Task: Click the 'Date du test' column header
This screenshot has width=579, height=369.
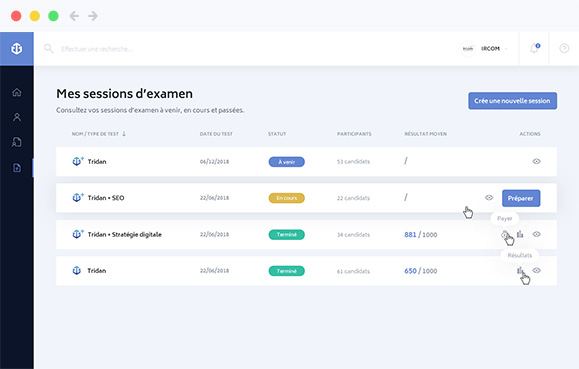Action: [216, 134]
